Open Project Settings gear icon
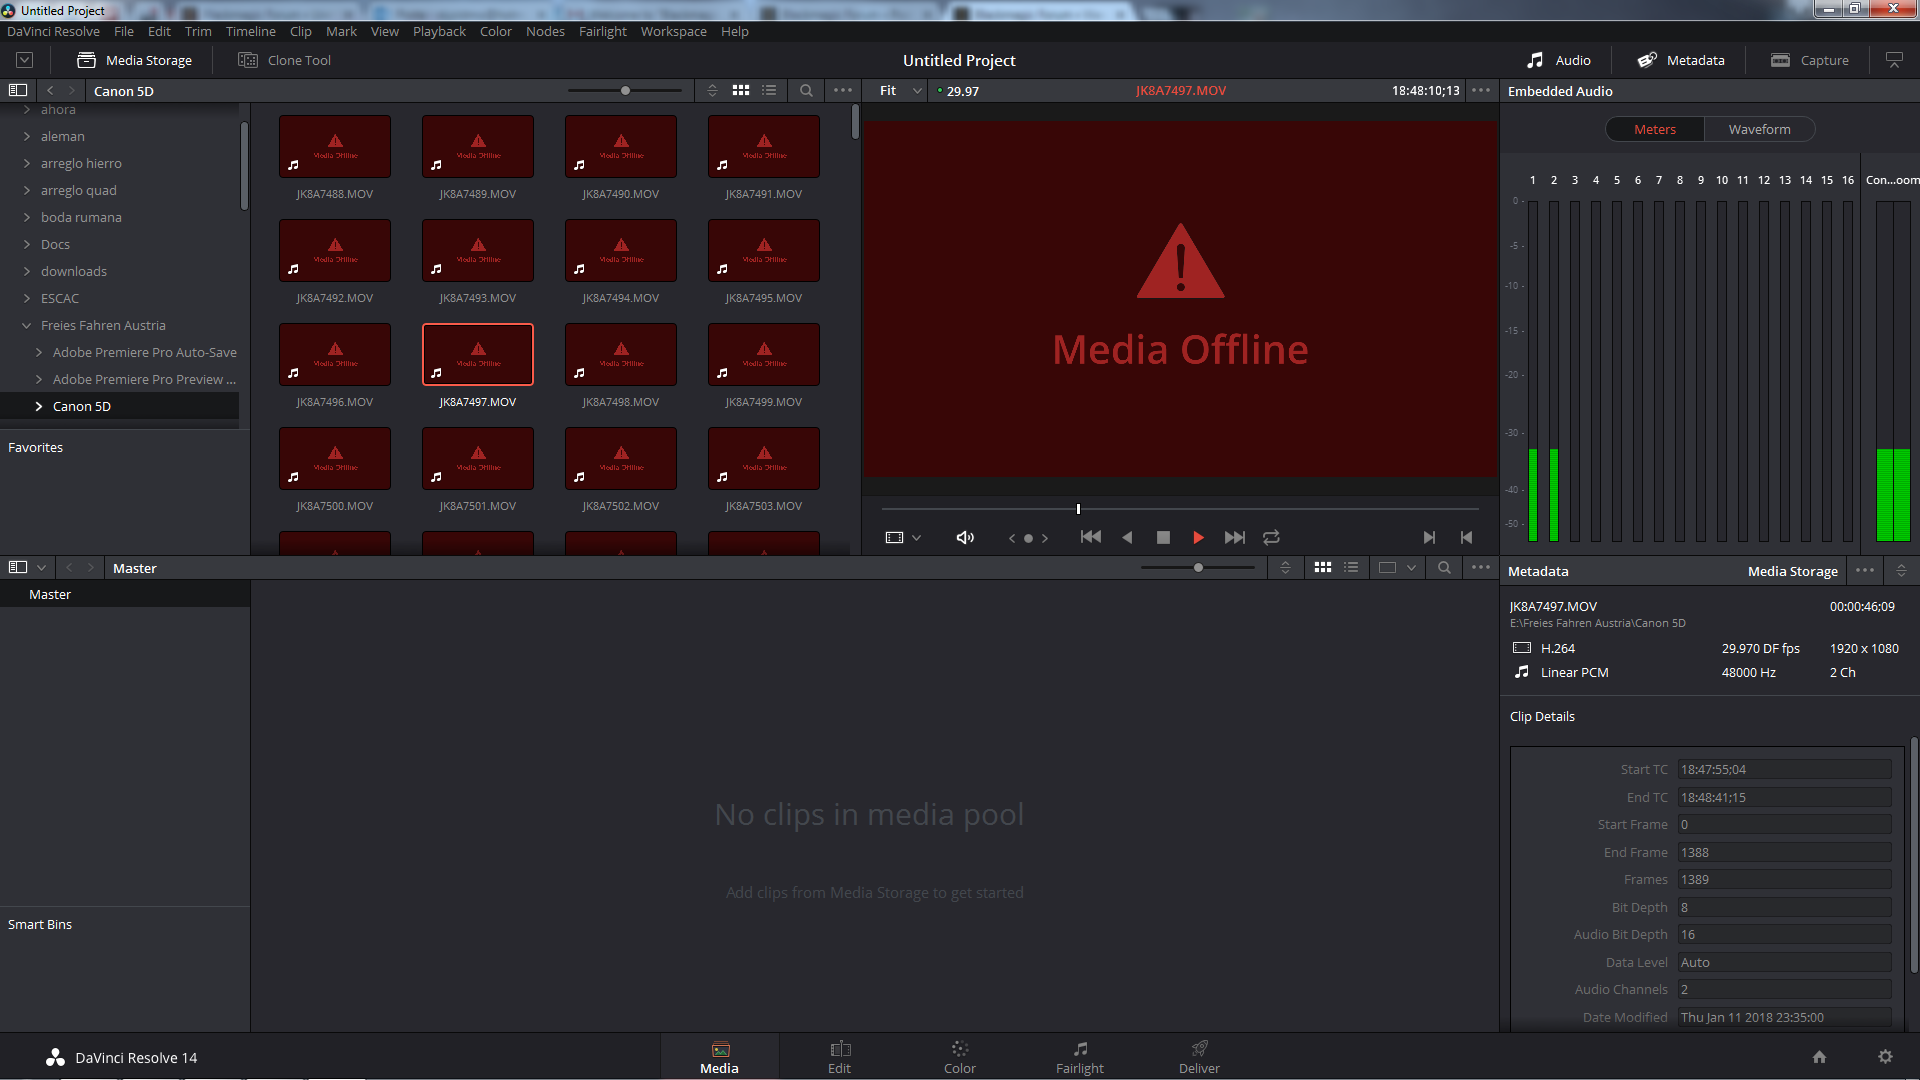 [1885, 1057]
